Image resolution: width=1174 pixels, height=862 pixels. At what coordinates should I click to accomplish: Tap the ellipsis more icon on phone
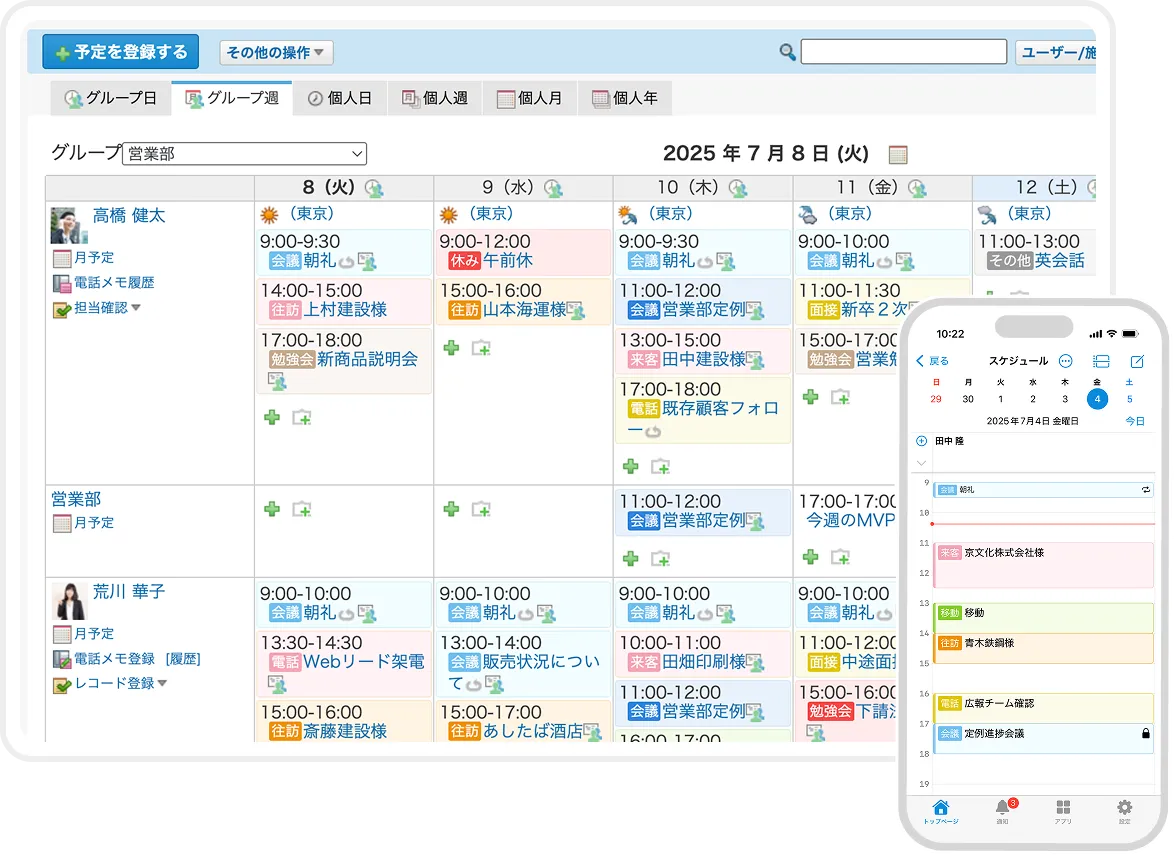click(1065, 361)
